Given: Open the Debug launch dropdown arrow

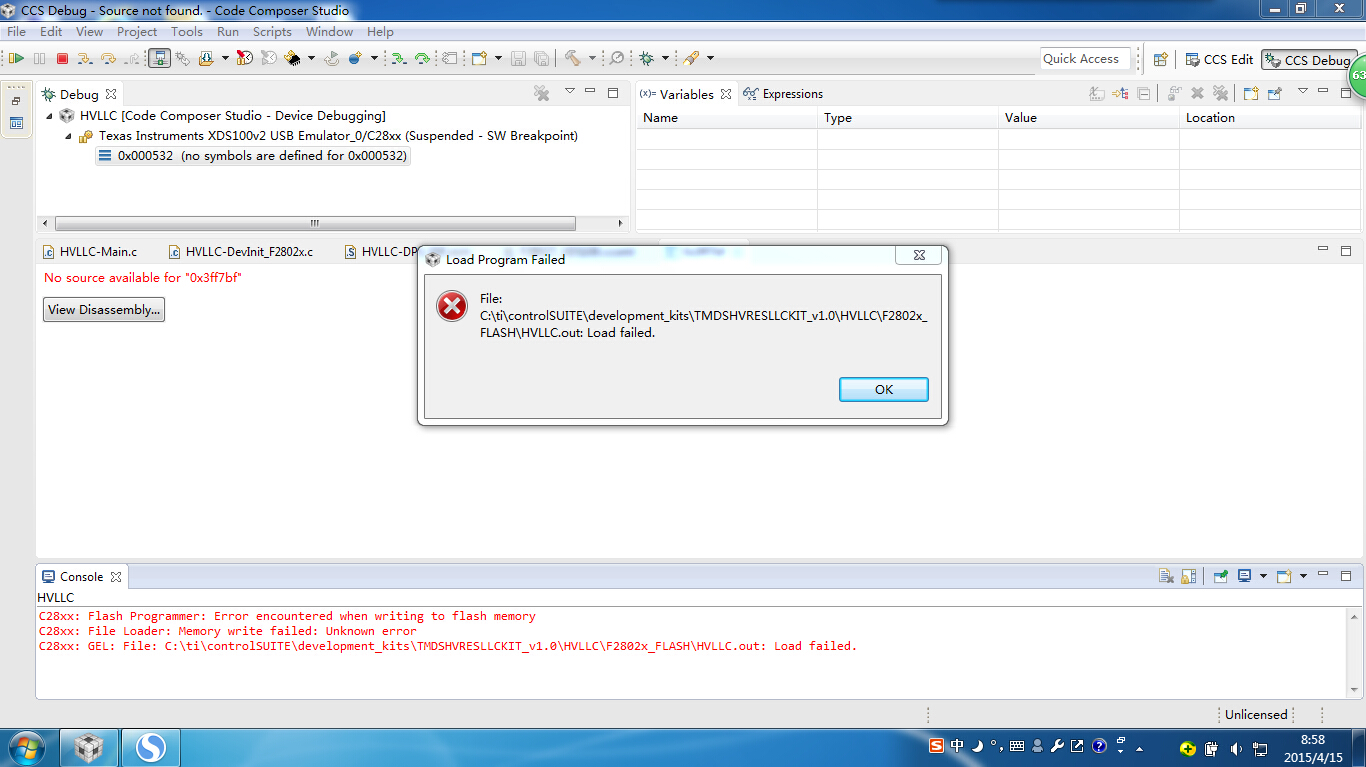Looking at the screenshot, I should [x=665, y=59].
